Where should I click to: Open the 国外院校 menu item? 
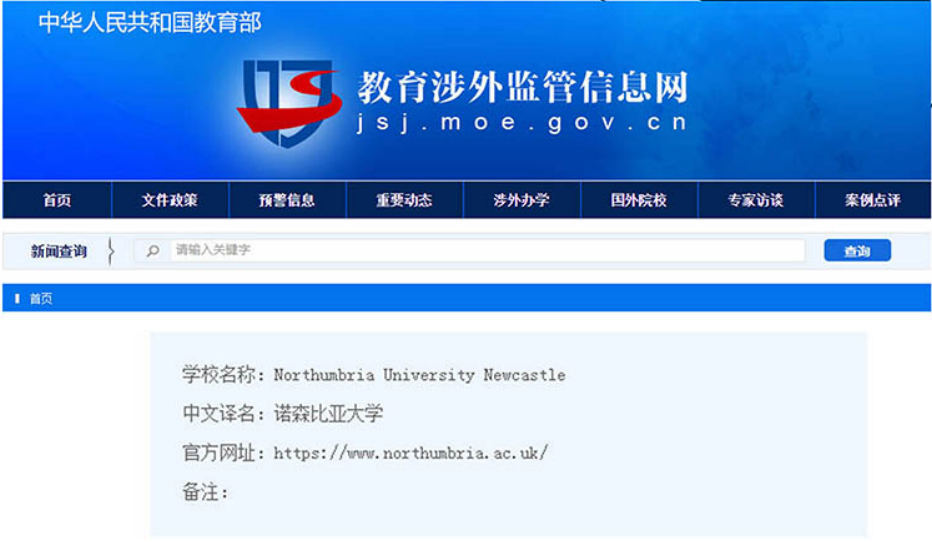point(639,200)
